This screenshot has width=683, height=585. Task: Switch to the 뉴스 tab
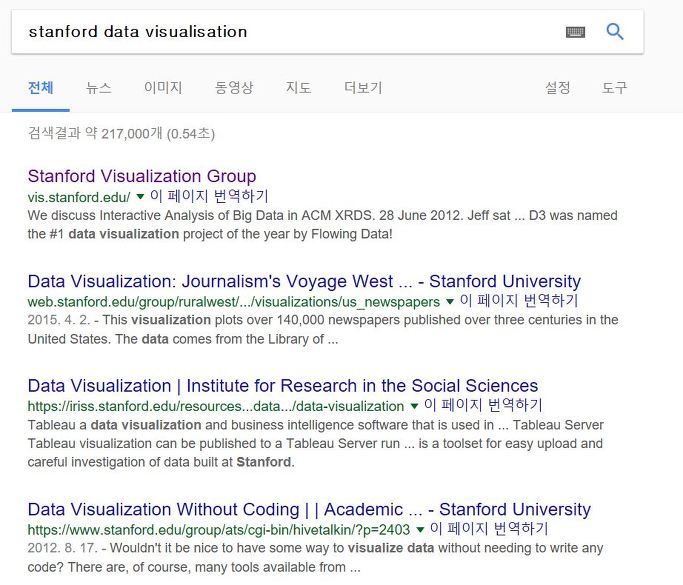pyautogui.click(x=98, y=88)
